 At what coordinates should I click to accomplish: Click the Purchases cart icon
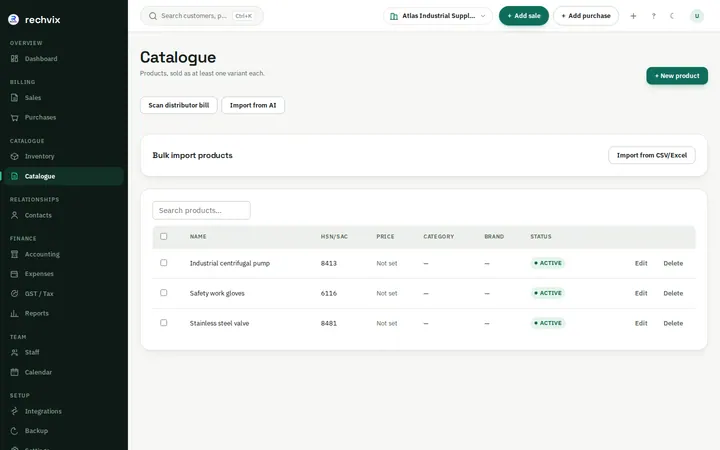coord(15,118)
